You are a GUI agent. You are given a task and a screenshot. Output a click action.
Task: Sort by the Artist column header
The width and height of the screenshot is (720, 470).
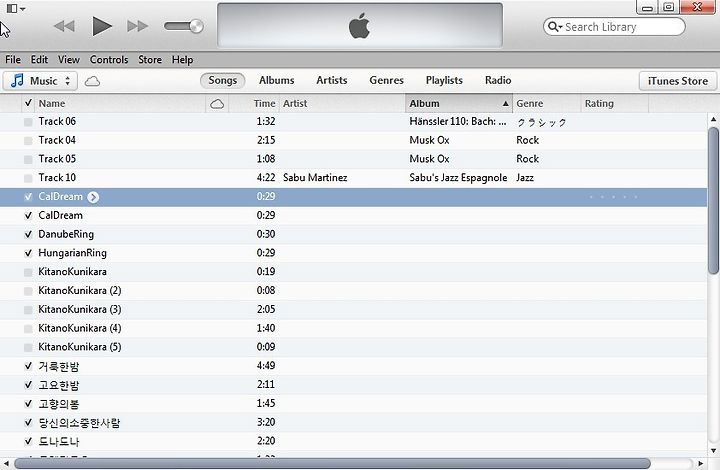click(342, 104)
